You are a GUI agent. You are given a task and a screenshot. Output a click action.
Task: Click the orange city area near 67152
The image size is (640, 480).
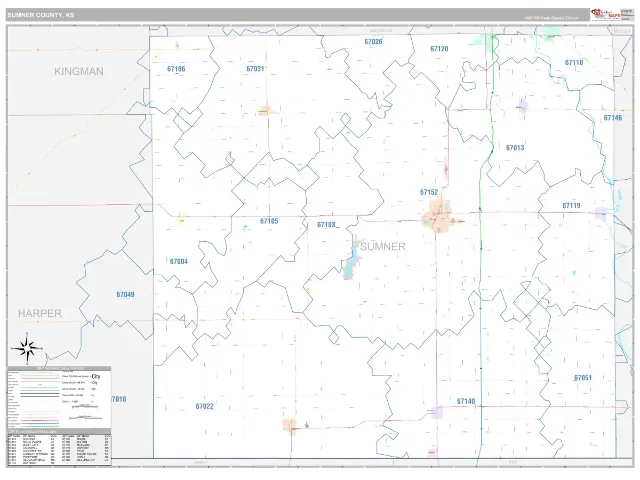pos(437,216)
